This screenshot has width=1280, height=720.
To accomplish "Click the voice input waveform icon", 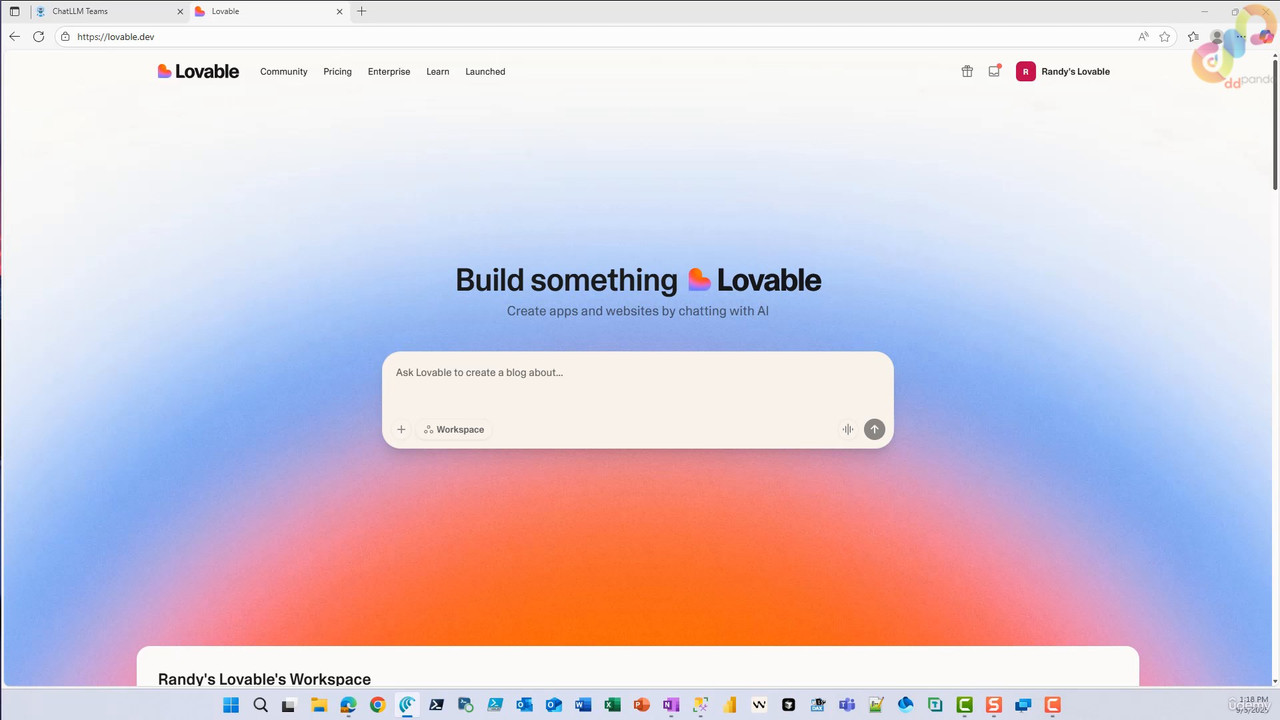I will pos(848,429).
